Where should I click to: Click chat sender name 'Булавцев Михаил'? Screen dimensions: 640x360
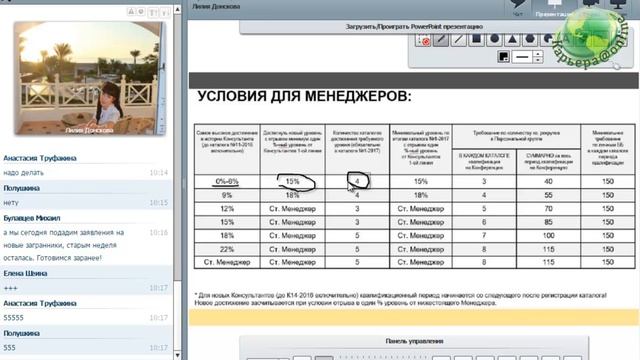tap(32, 218)
